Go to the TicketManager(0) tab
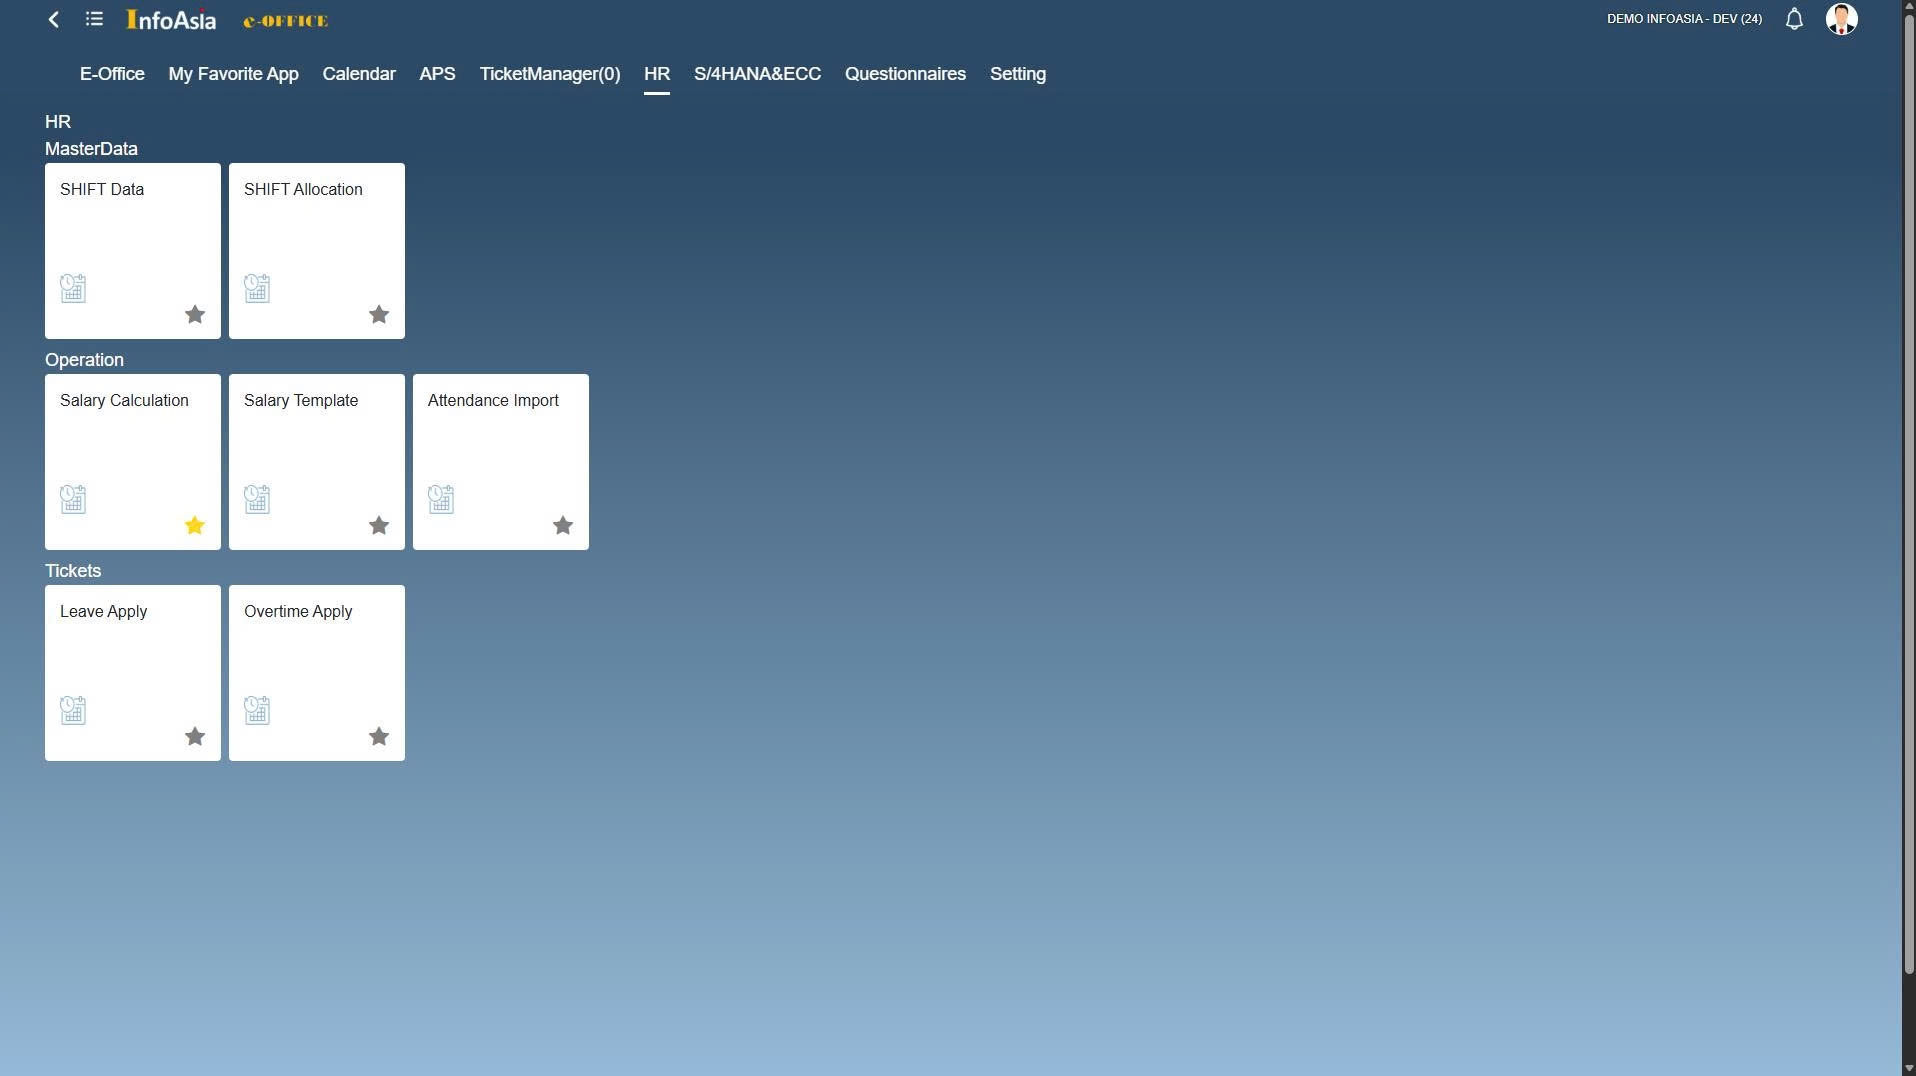Screen dimensions: 1916x1076 (549, 74)
